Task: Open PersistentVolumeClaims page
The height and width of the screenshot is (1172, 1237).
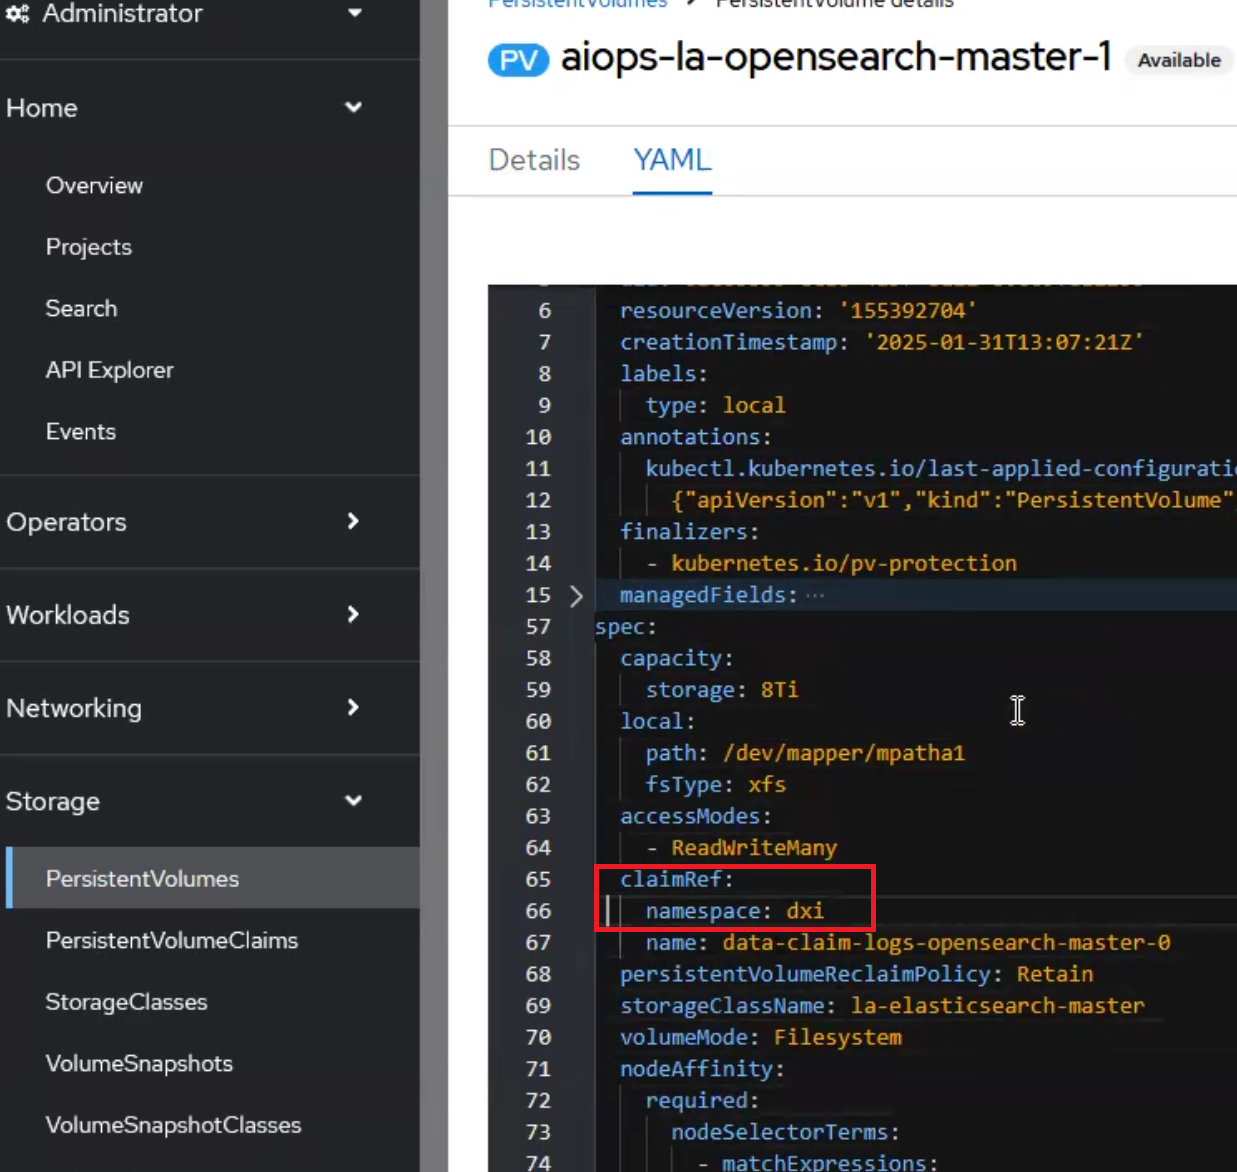Action: (172, 941)
